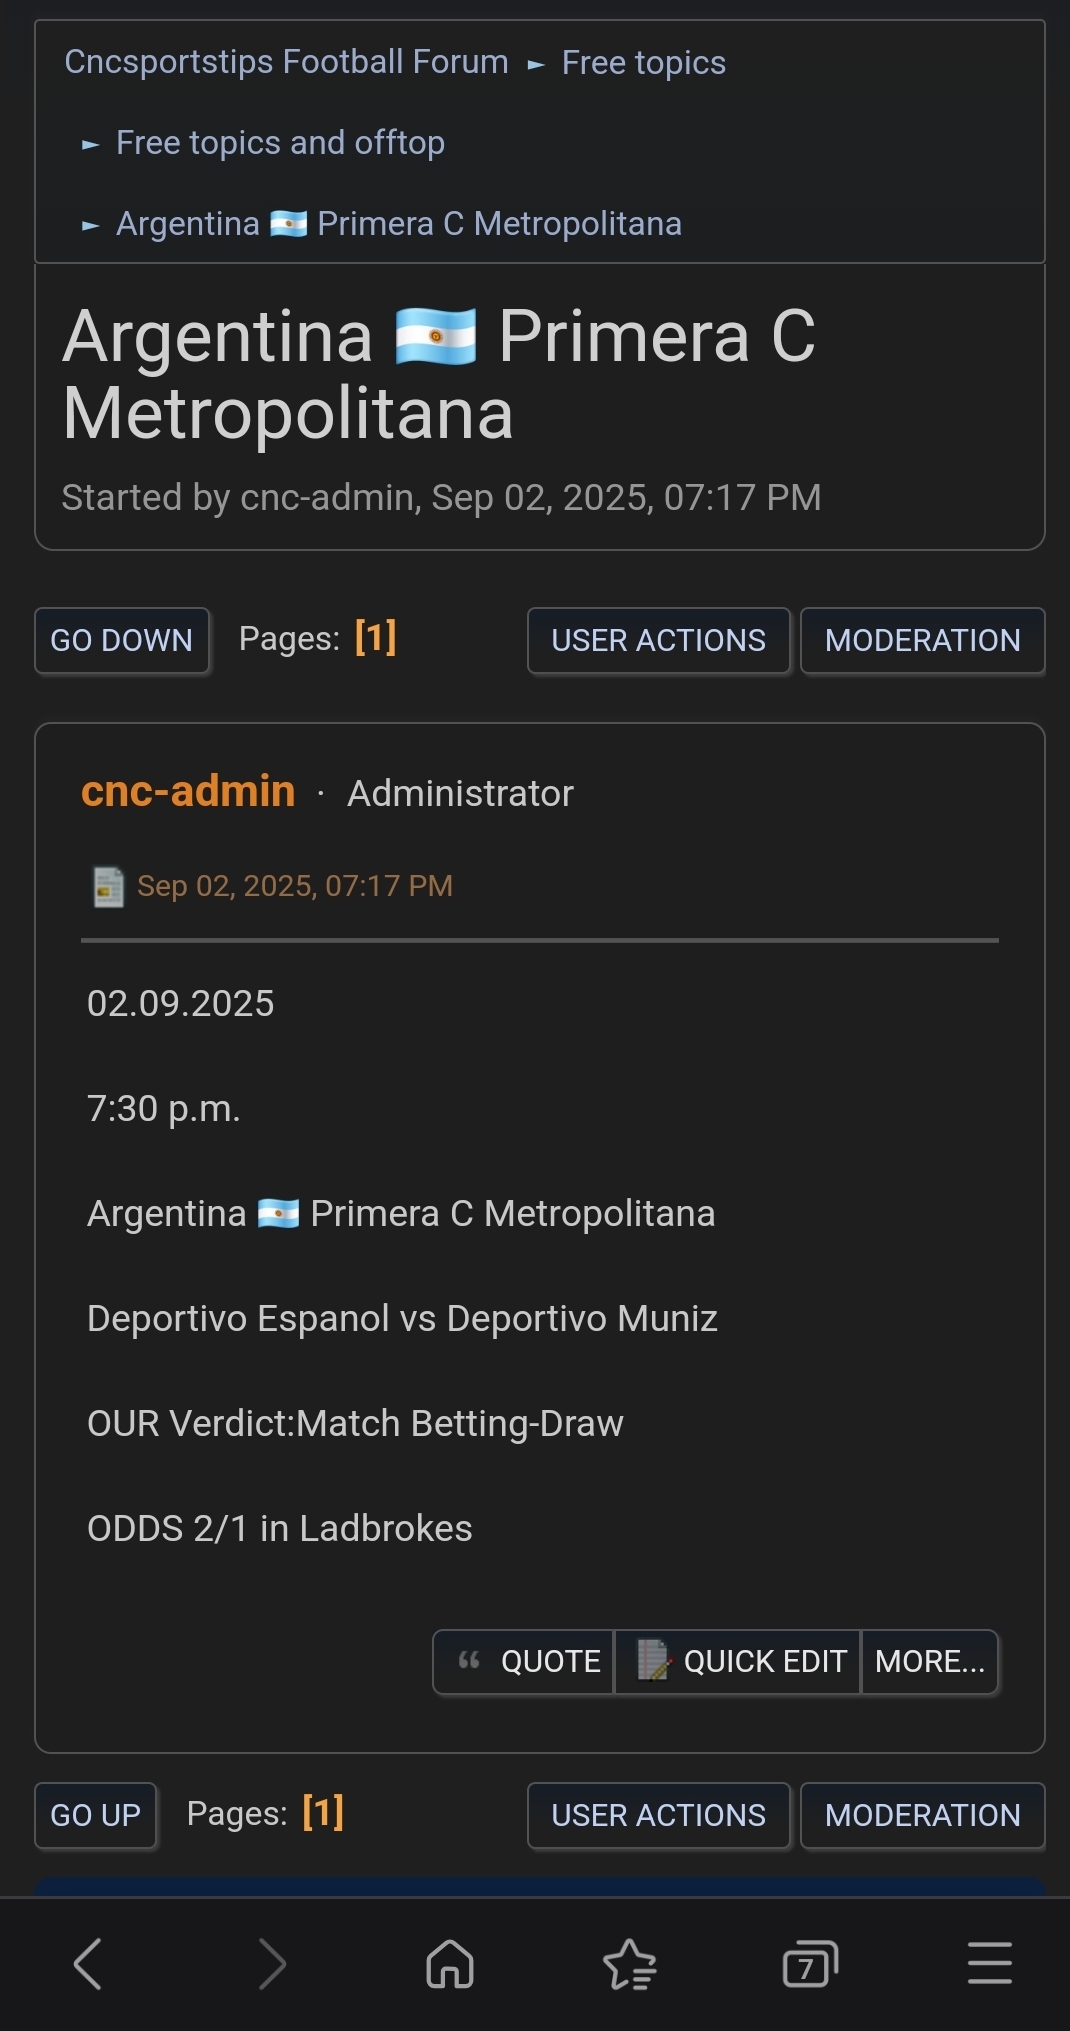Click the Quick Edit pencil icon

click(653, 1661)
